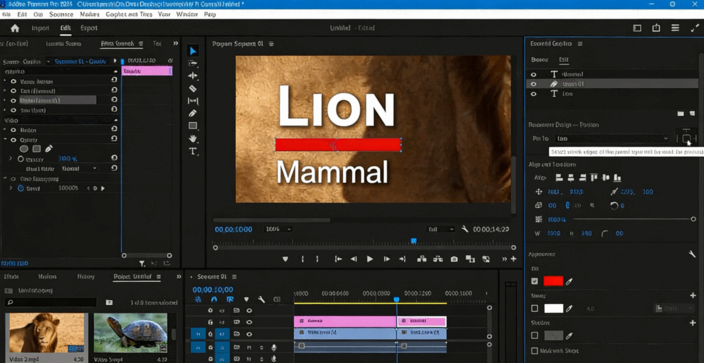Select the lion clip thumbnail in Project
Screen dimensions: 704x363
tap(47, 333)
